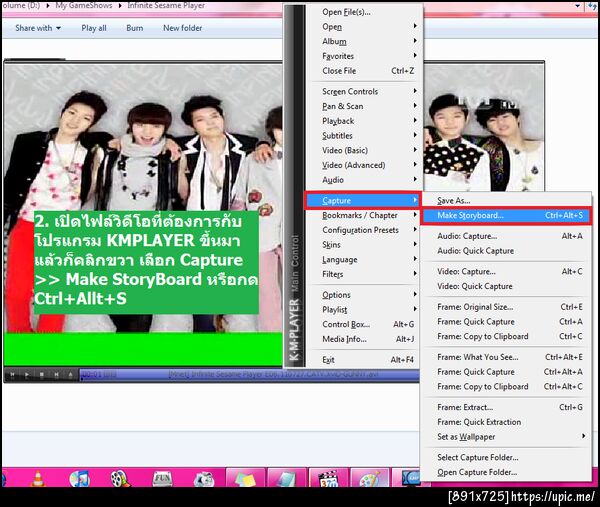Choose Frame: Quick Capture with Ctrl+A shortcut

tap(506, 322)
